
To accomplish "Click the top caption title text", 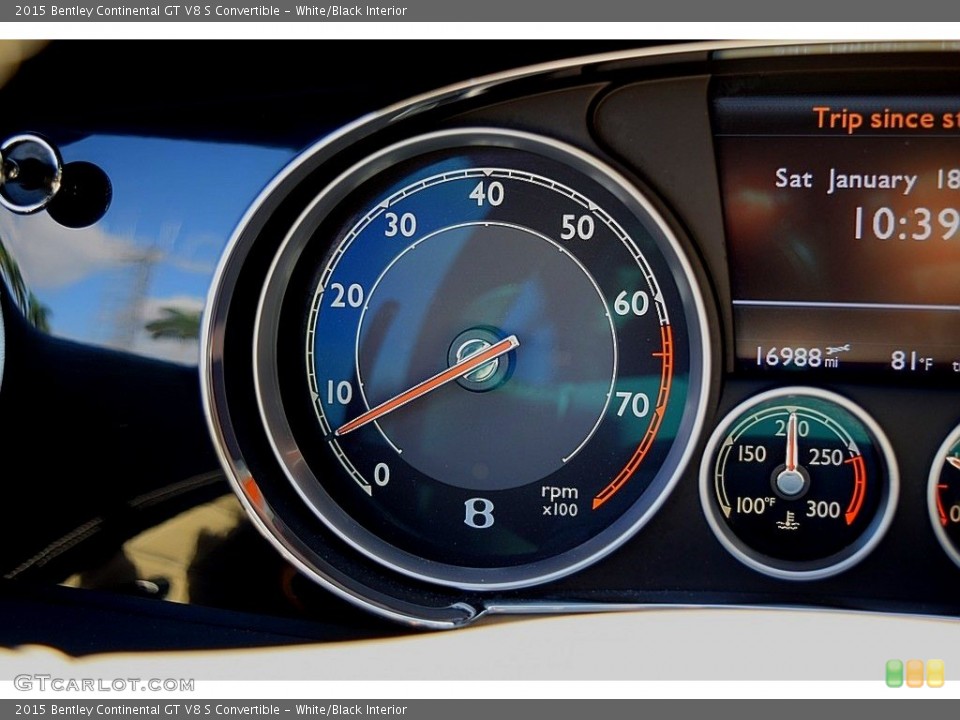I will (211, 10).
